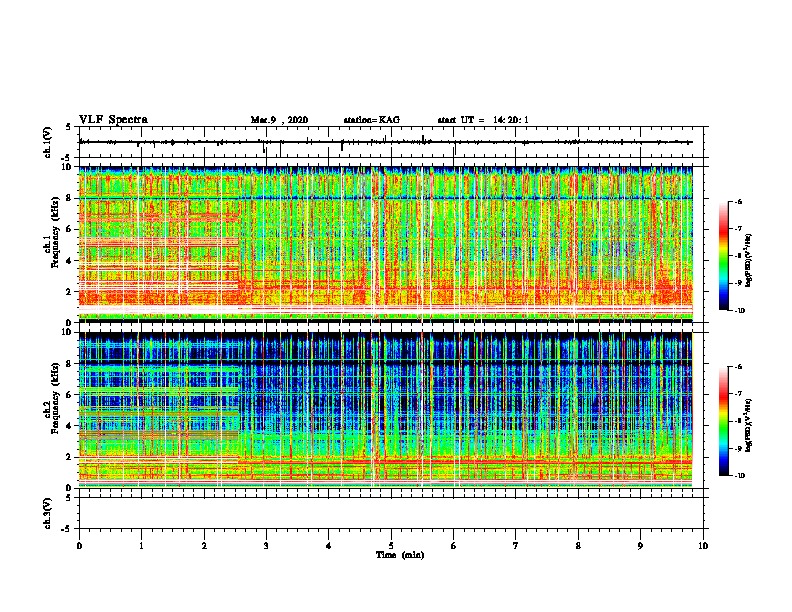The height and width of the screenshot is (612, 792).
Task: Click the "ch.3(V)" axis label
Action: tap(47, 513)
